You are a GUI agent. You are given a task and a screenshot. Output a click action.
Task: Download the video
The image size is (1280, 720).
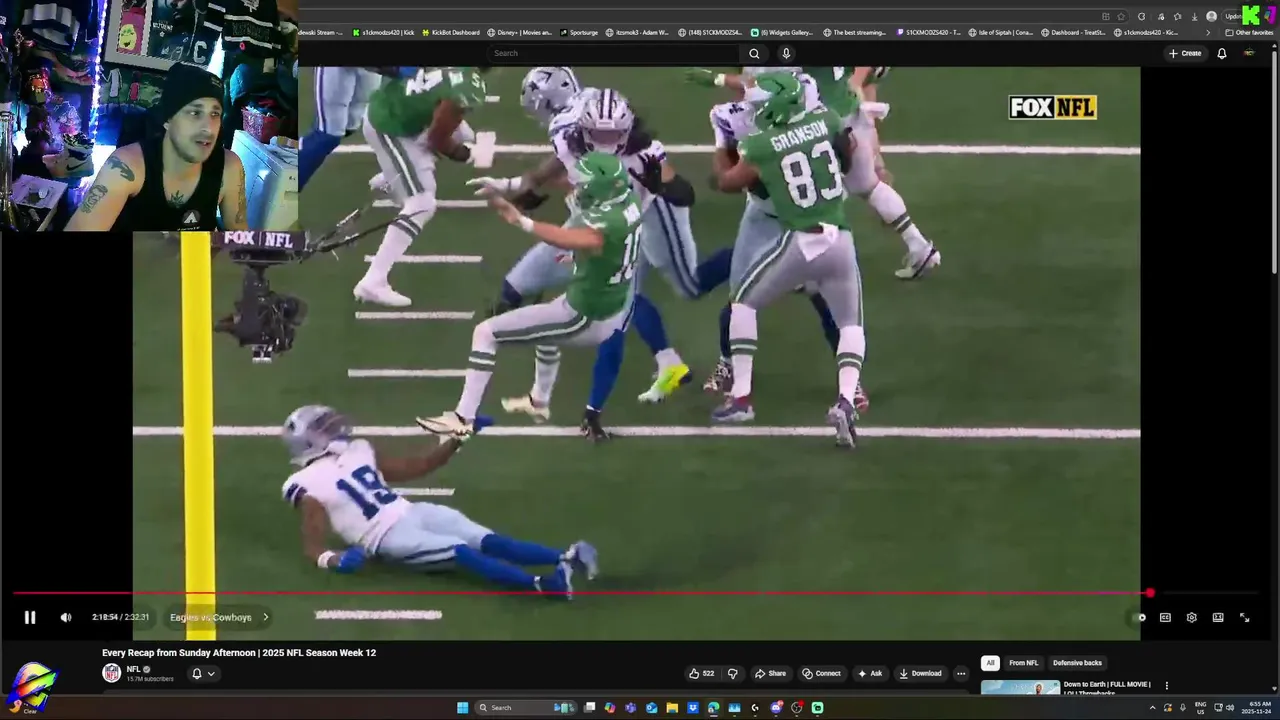click(920, 673)
